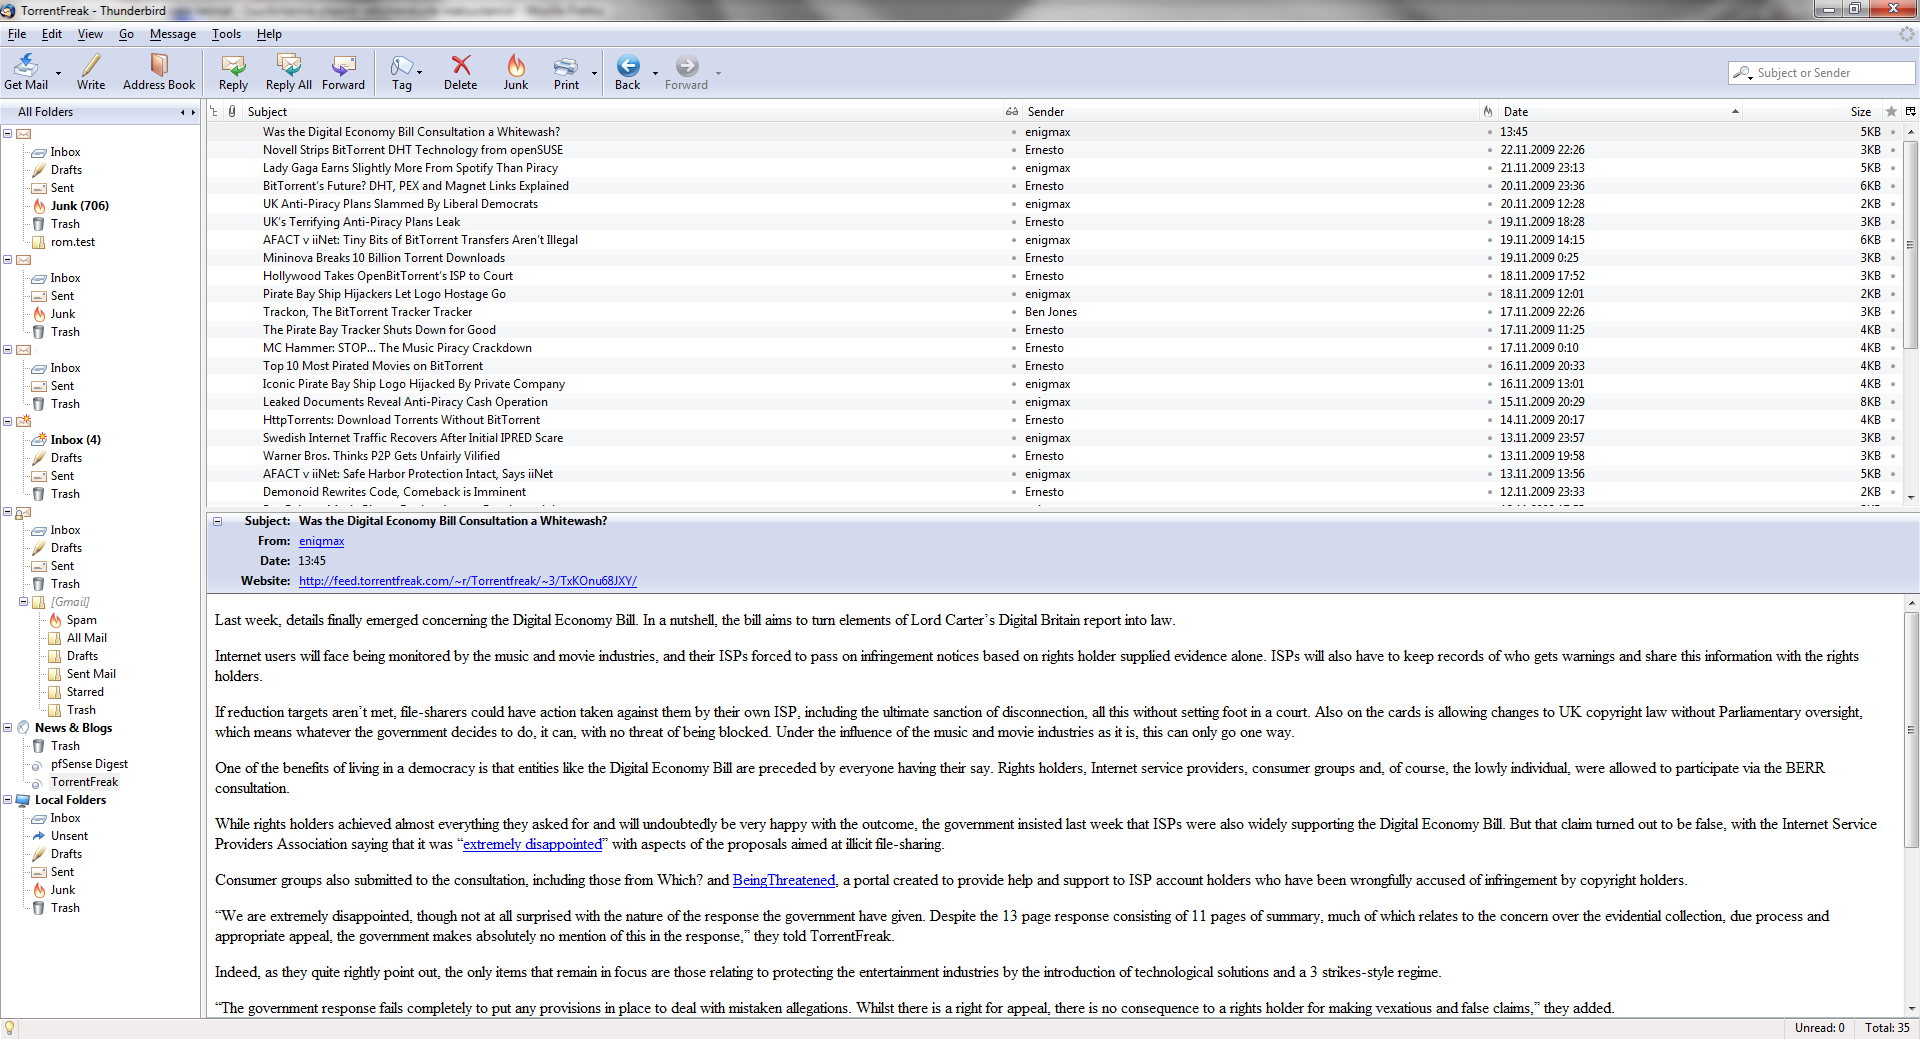Mark message as Junk via toolbar flame
This screenshot has height=1040, width=1920.
tap(516, 66)
